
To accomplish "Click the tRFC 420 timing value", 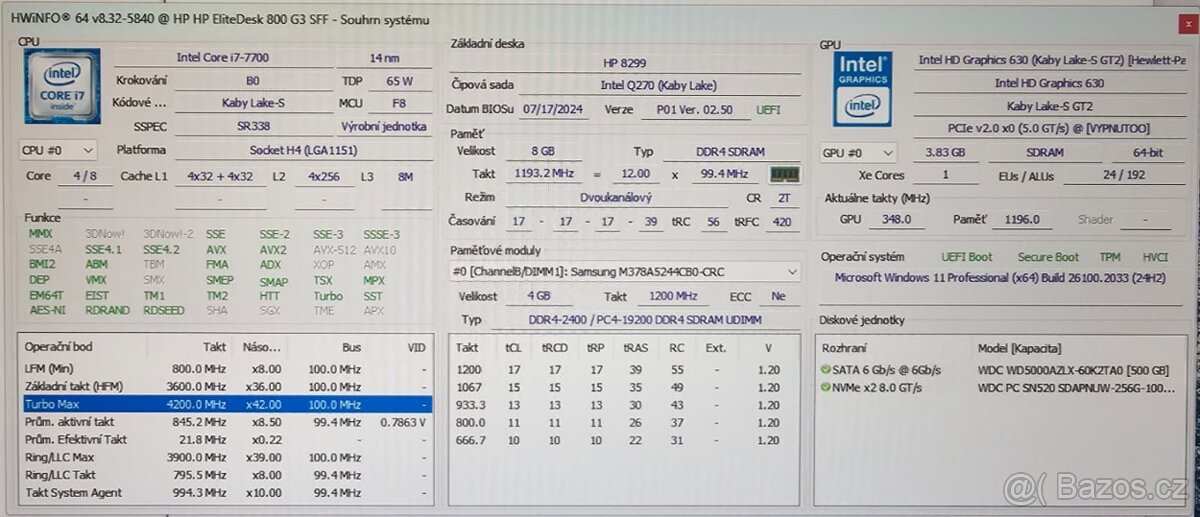I will tap(782, 222).
